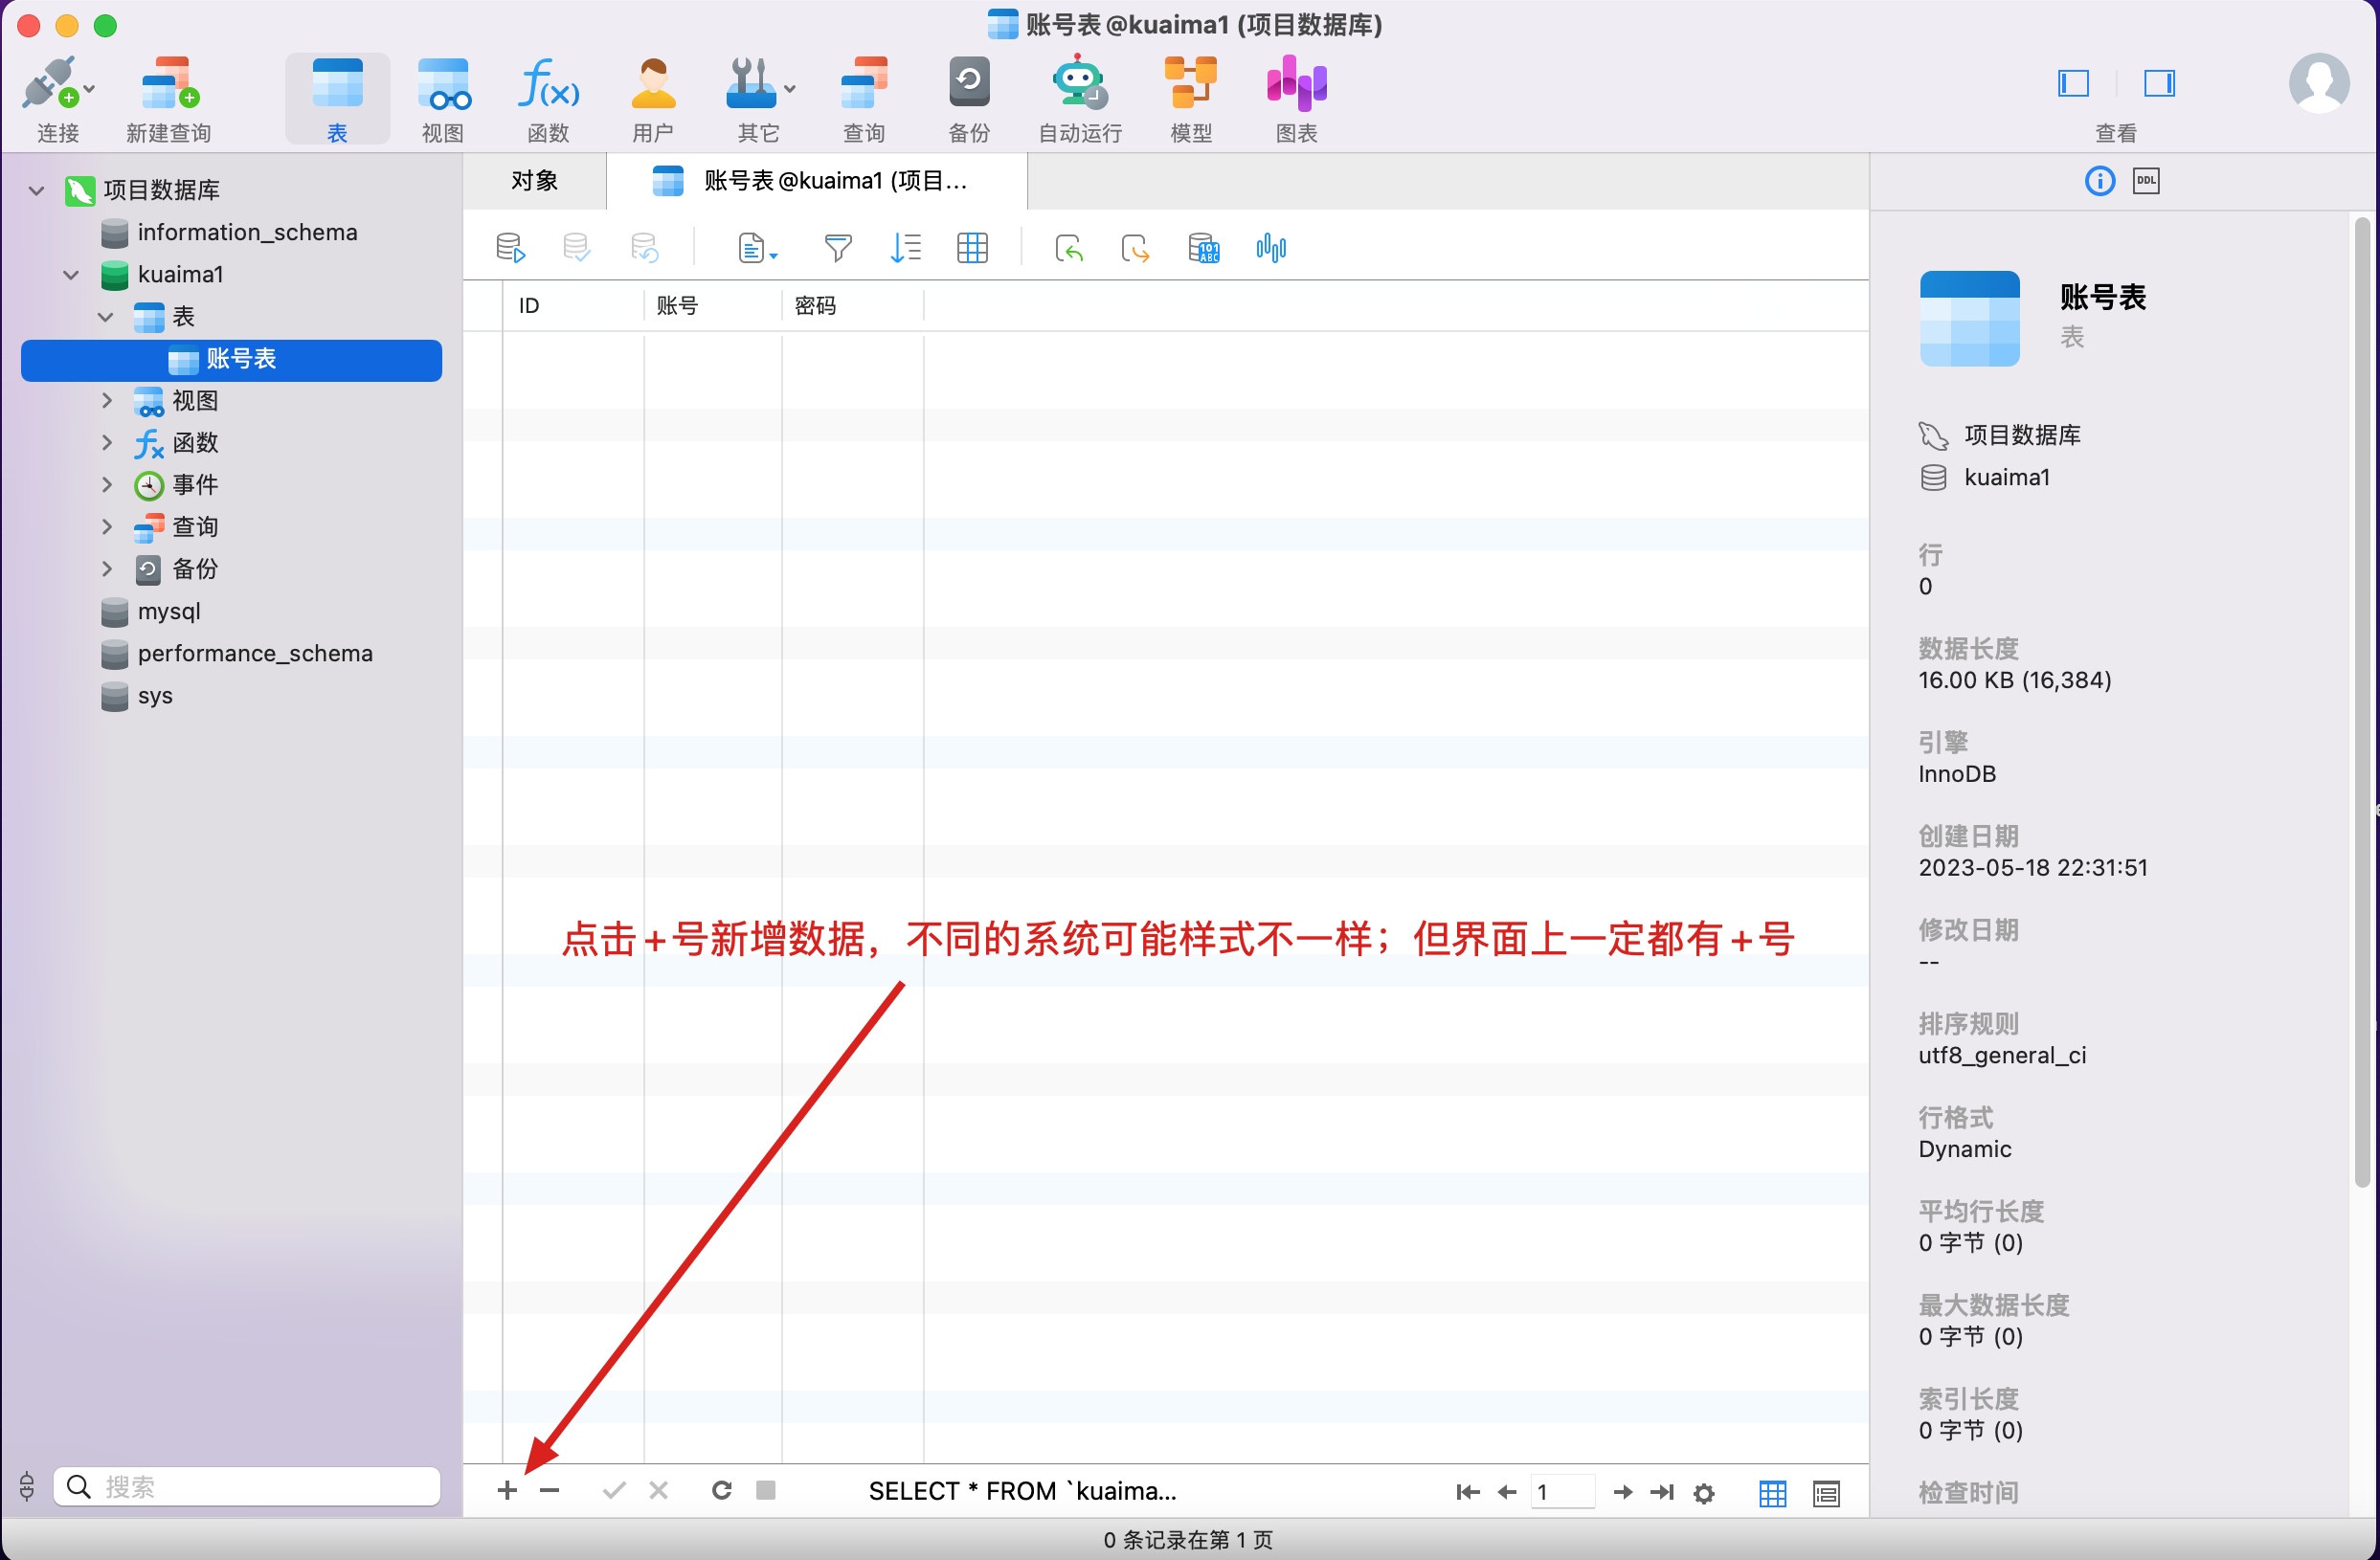The width and height of the screenshot is (2380, 1560).
Task: Click the 账号 column header
Action: tap(712, 305)
